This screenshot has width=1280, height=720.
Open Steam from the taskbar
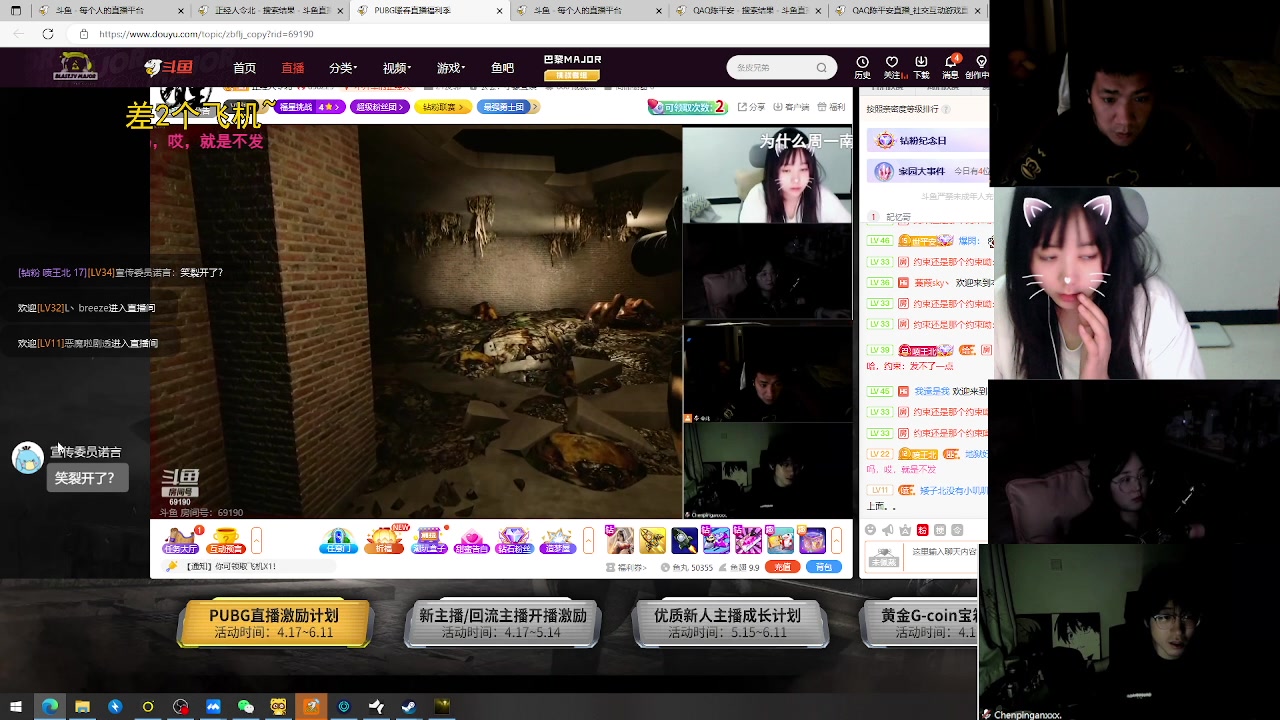(409, 706)
